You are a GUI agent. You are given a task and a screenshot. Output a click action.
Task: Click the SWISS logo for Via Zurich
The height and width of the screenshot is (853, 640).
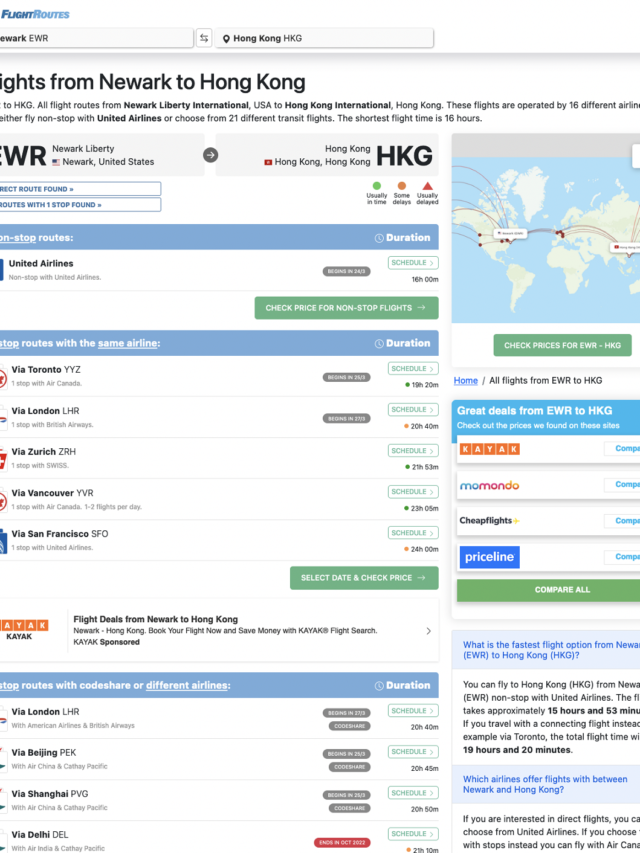[3, 459]
